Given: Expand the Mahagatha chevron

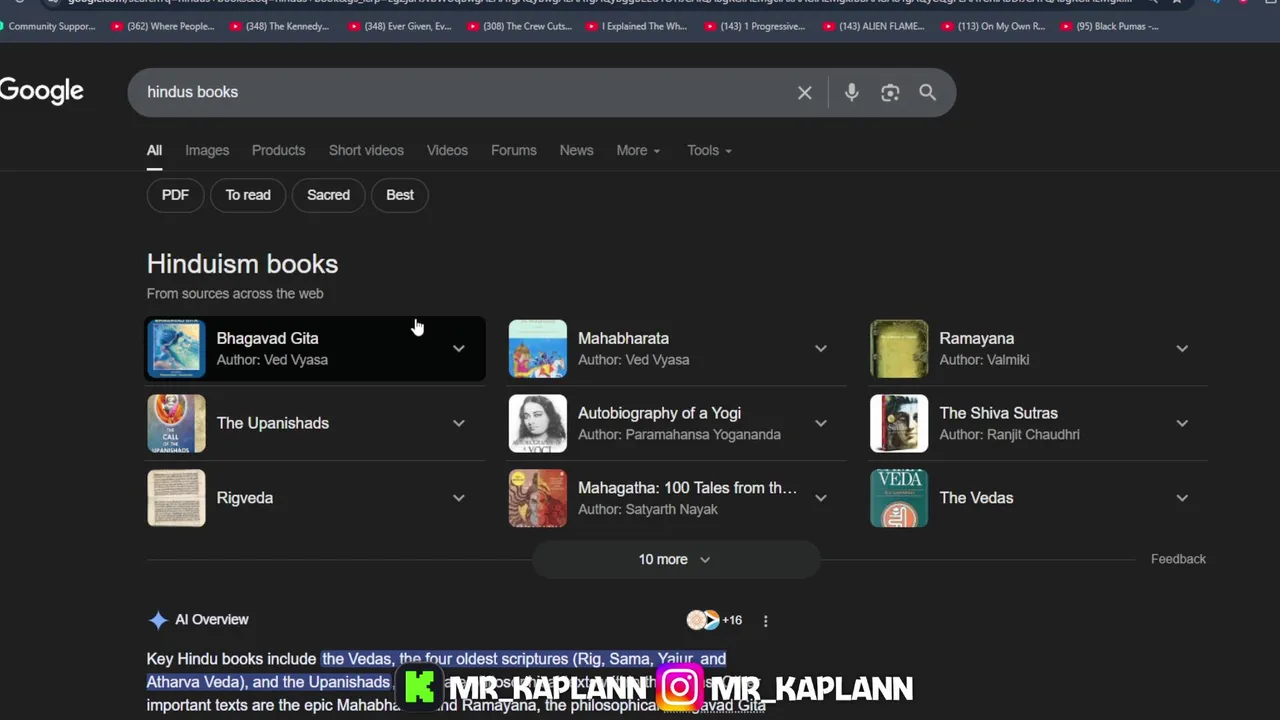Looking at the screenshot, I should pos(821,498).
